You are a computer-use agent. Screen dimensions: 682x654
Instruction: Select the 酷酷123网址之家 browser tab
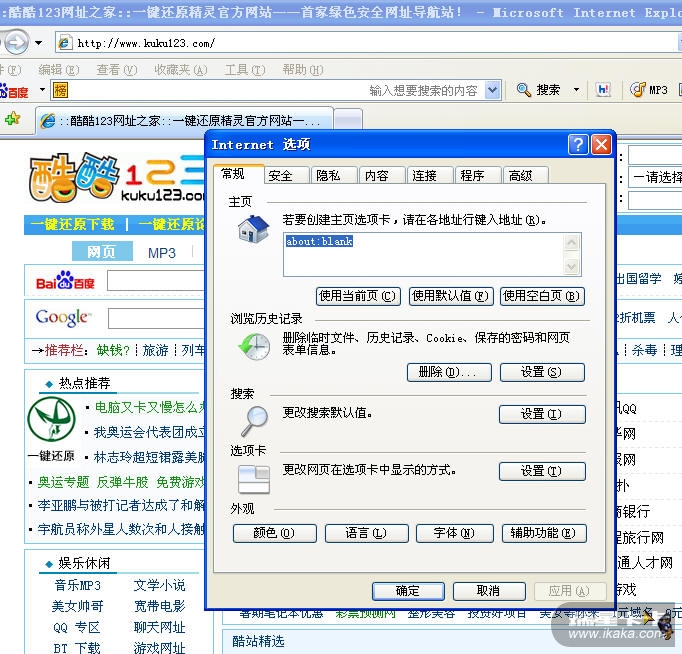pyautogui.click(x=184, y=120)
